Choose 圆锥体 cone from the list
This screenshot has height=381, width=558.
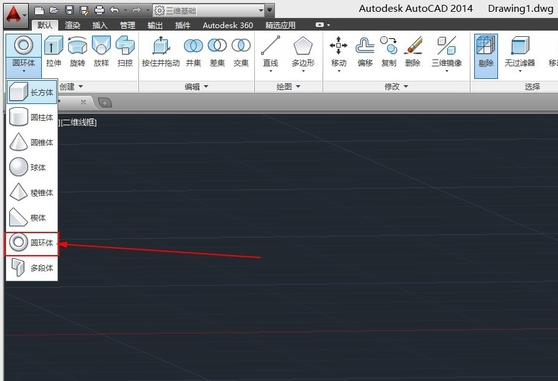(x=32, y=142)
